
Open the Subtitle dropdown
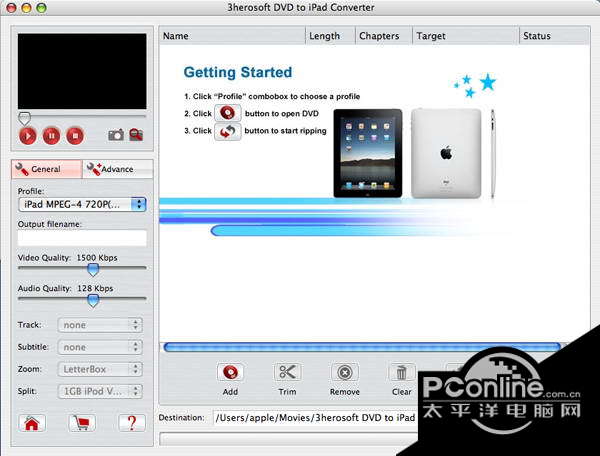click(x=100, y=347)
